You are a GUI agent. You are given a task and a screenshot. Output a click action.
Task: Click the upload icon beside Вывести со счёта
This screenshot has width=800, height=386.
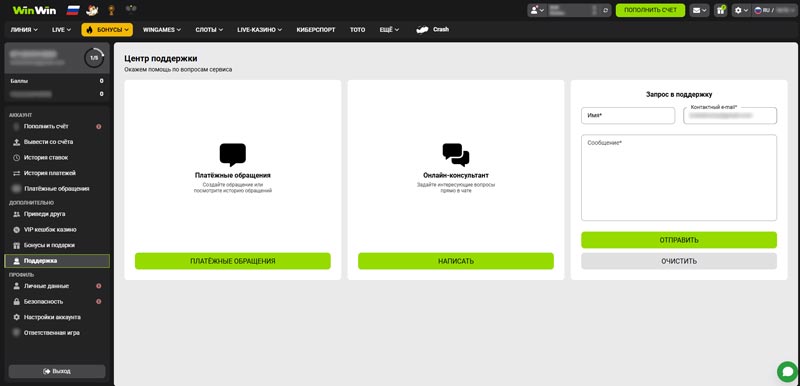[16, 142]
